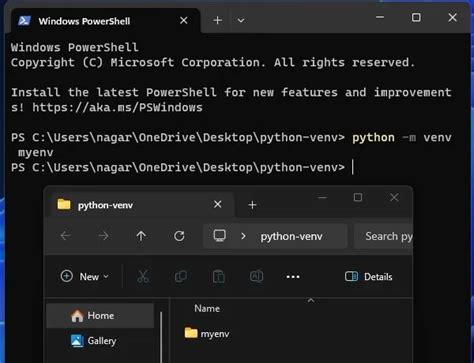The height and width of the screenshot is (363, 474).
Task: Maximize the File Explorer window
Action: click(358, 198)
